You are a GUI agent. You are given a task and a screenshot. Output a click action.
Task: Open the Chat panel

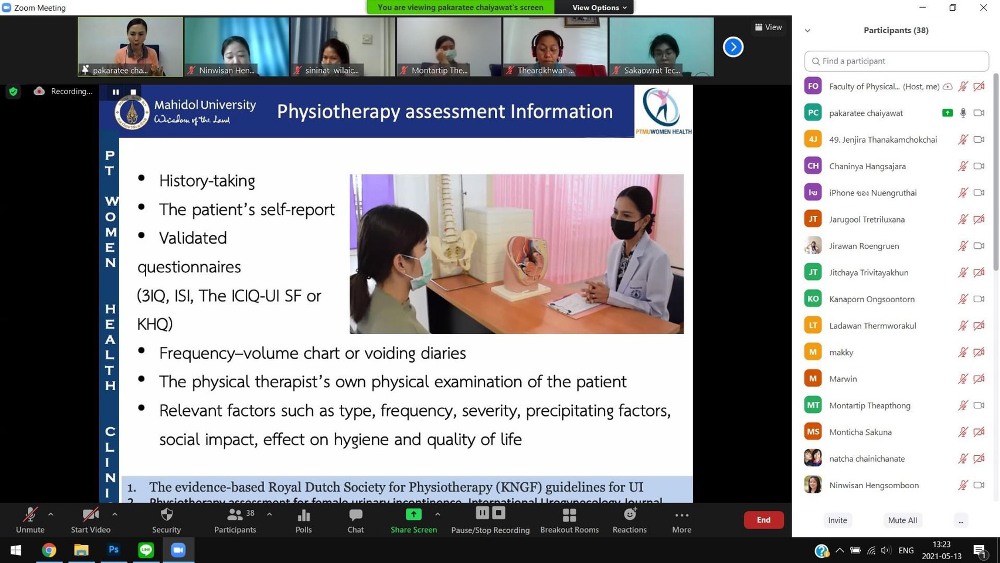coord(355,519)
